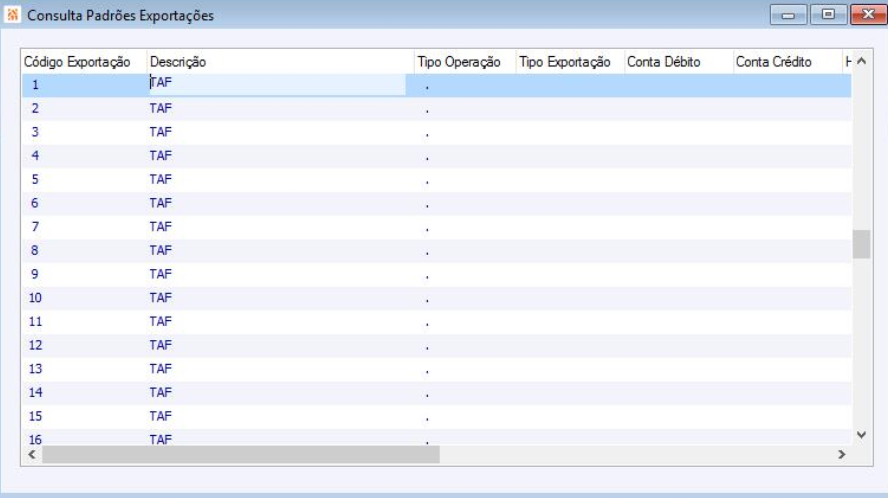Close the Consulta Padrões Exportações window

pos(868,15)
